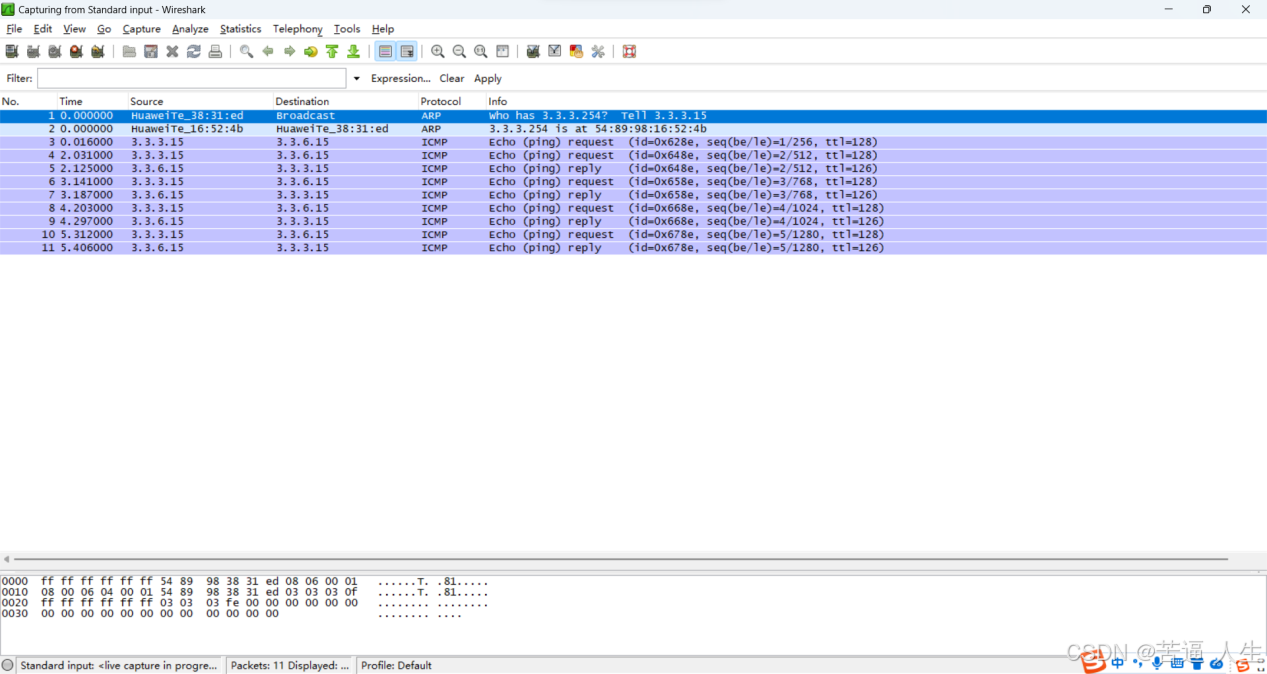The height and width of the screenshot is (674, 1267).
Task: Open expert info status circle
Action: point(8,665)
